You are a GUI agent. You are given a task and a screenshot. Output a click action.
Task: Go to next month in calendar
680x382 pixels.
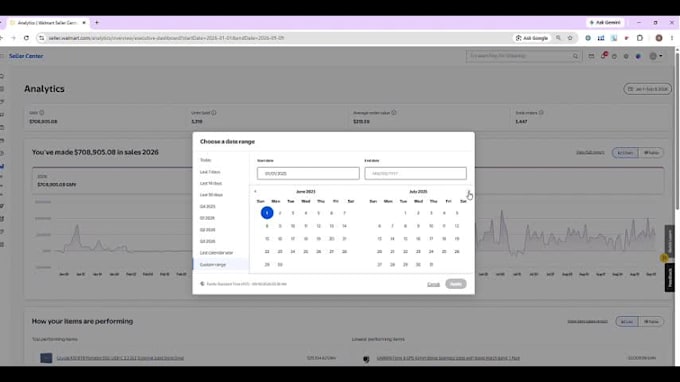[x=468, y=191]
